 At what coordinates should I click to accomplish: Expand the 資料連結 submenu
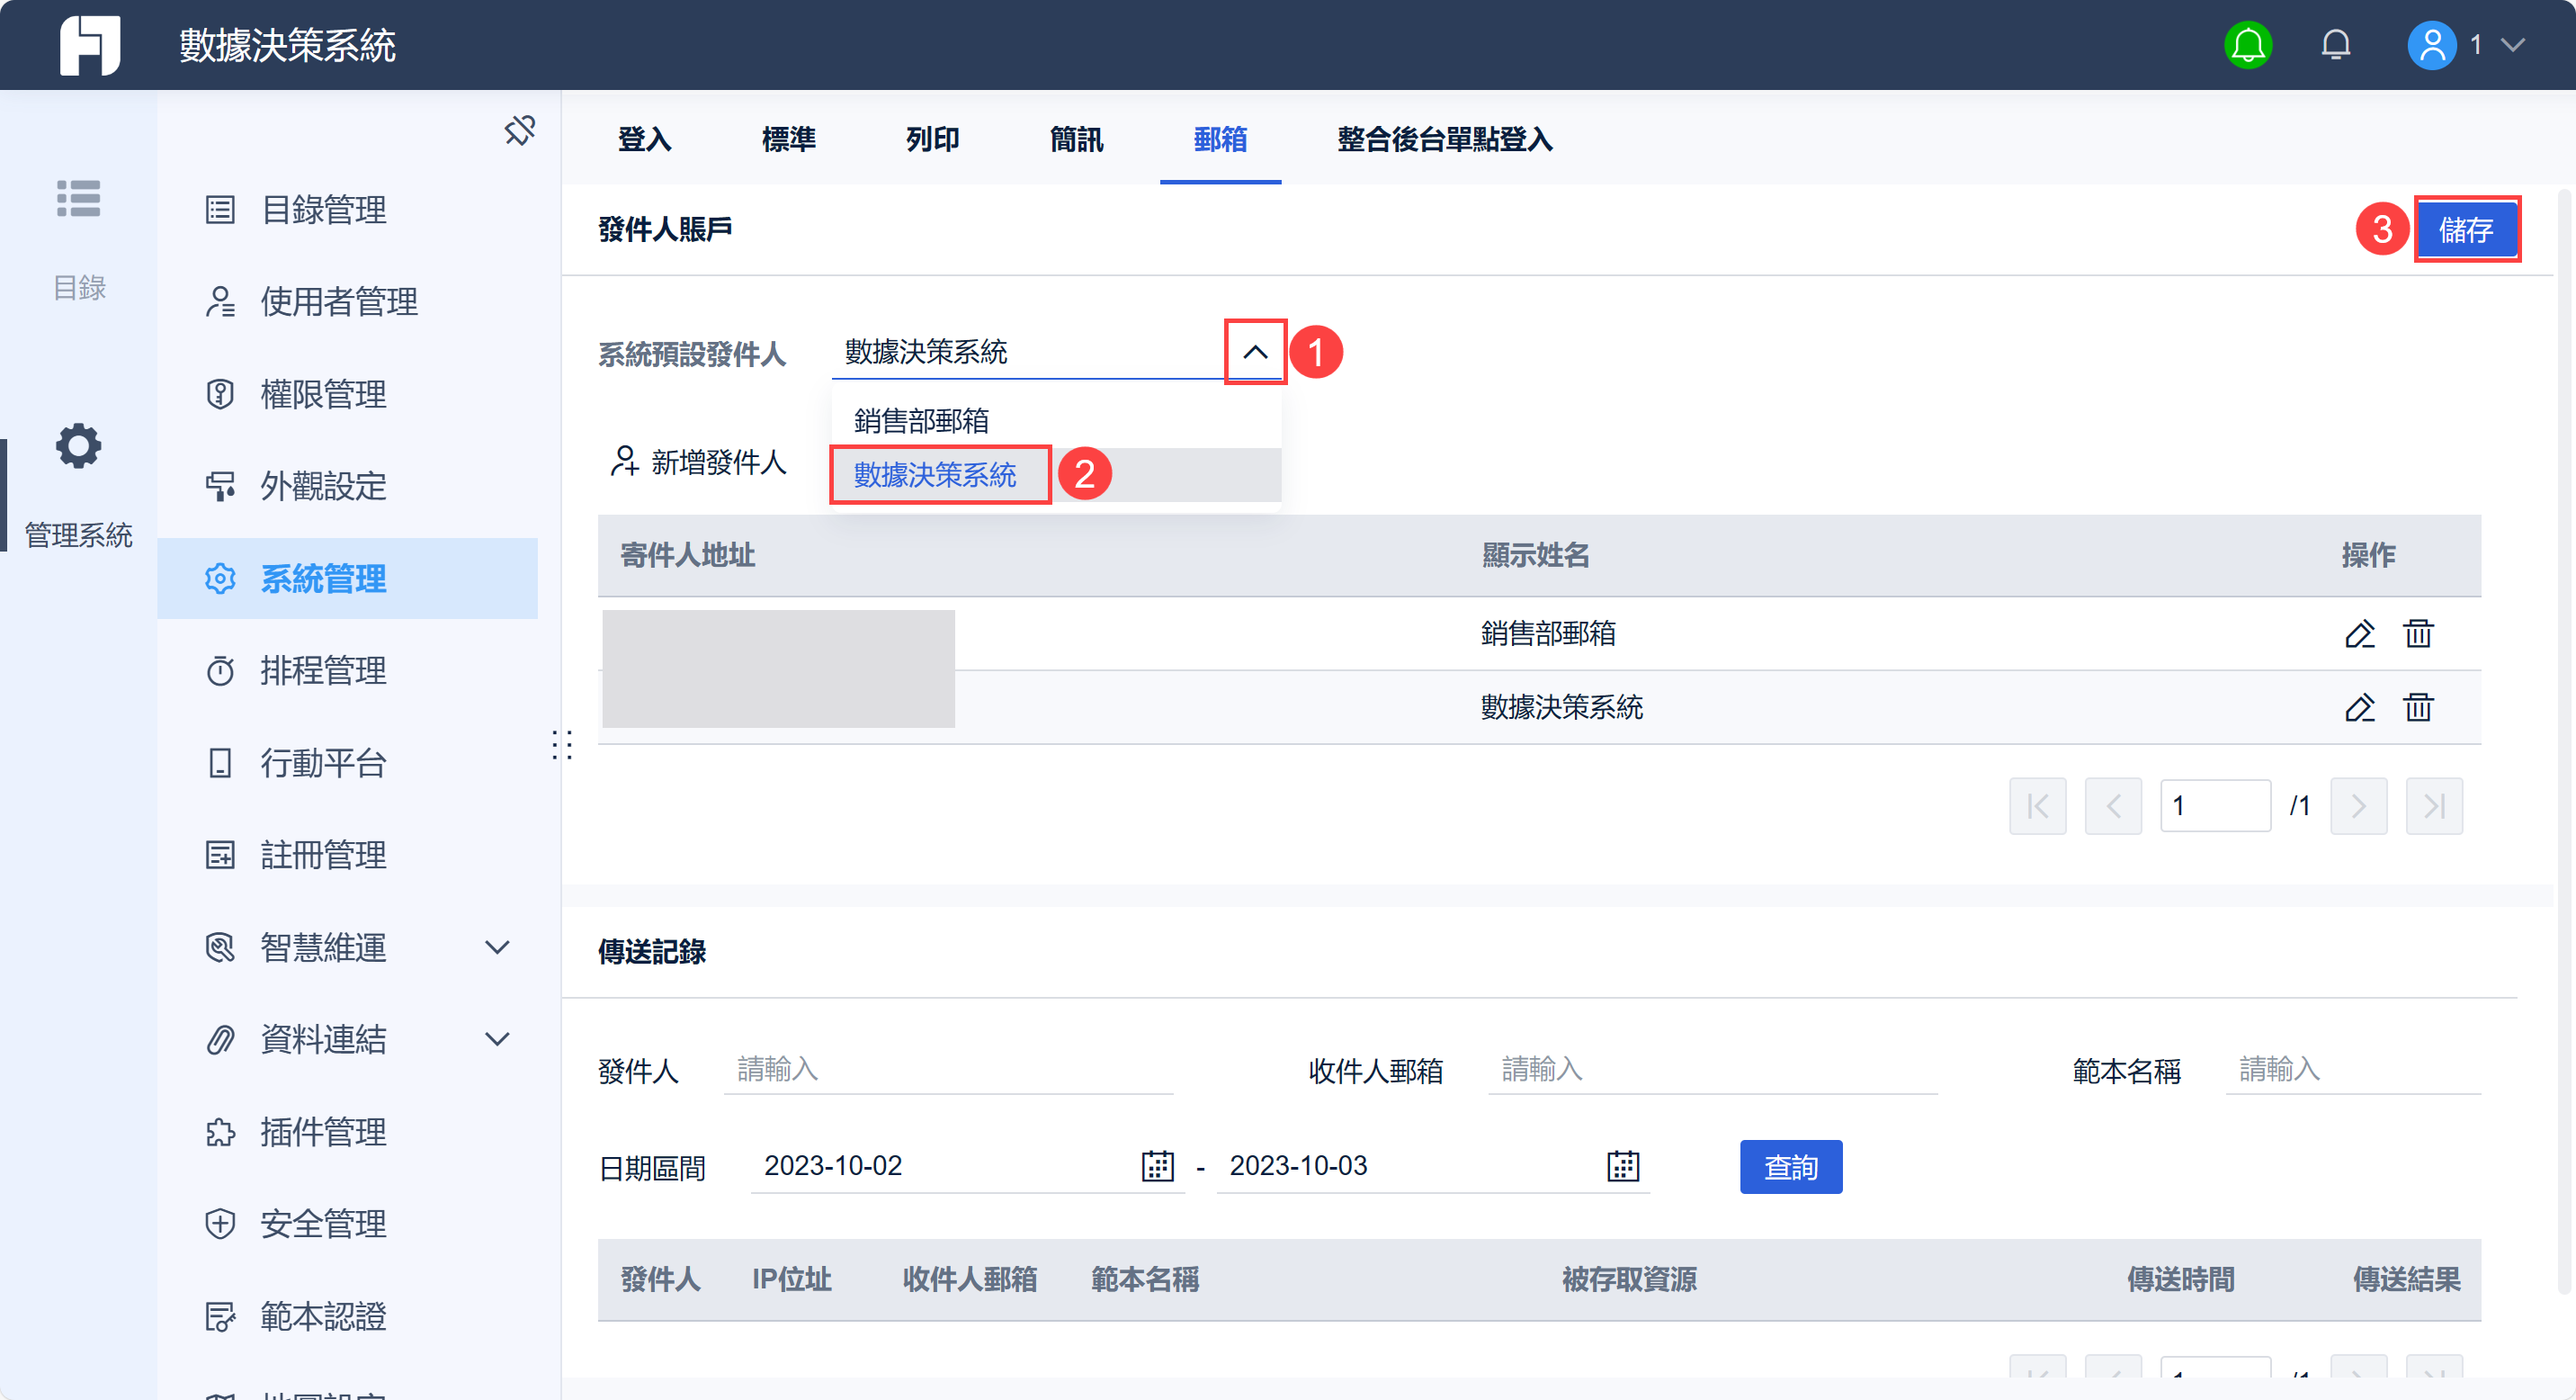point(497,1039)
